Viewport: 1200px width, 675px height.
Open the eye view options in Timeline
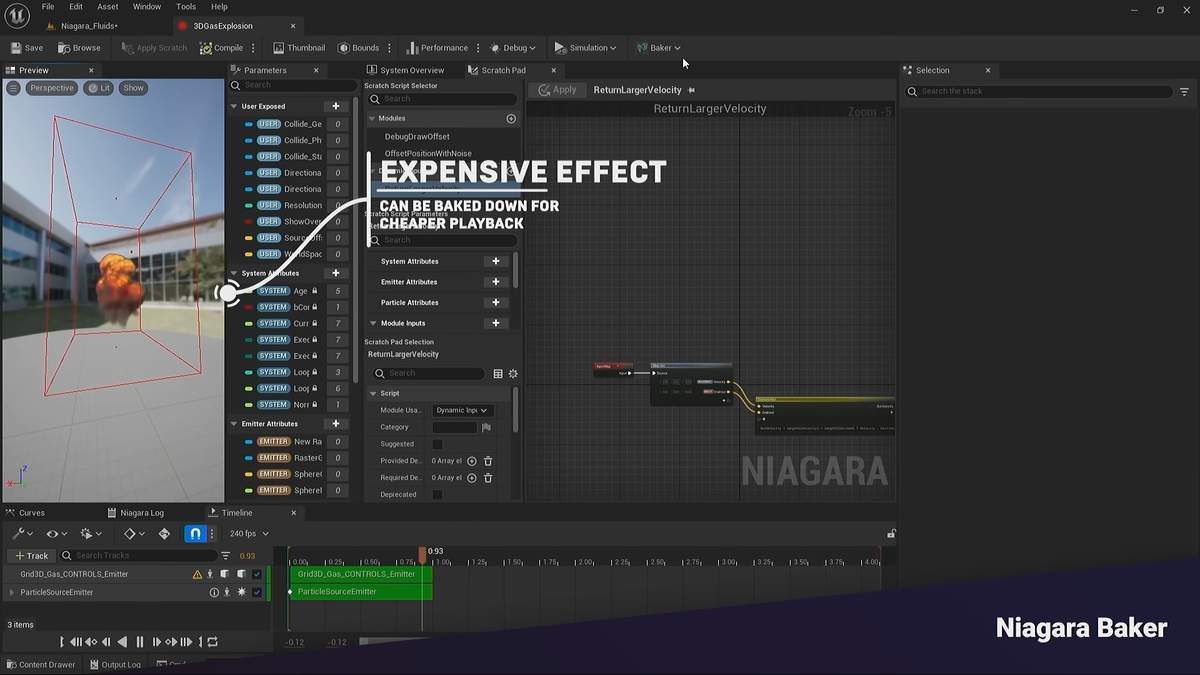(56, 534)
